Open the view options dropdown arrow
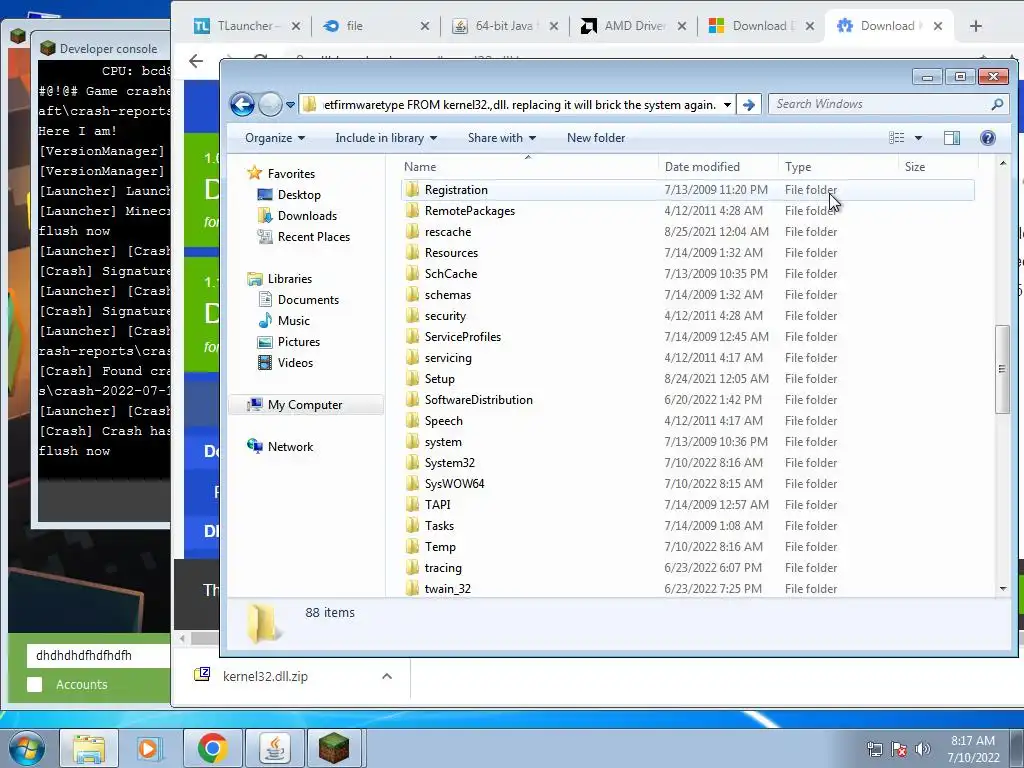 click(918, 138)
